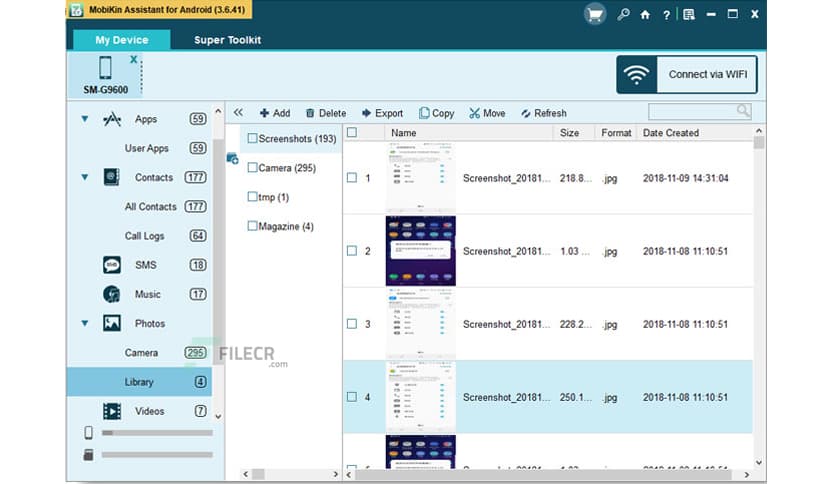Check the Camera (295) album checkbox
This screenshot has height=484, width=836.
252,167
